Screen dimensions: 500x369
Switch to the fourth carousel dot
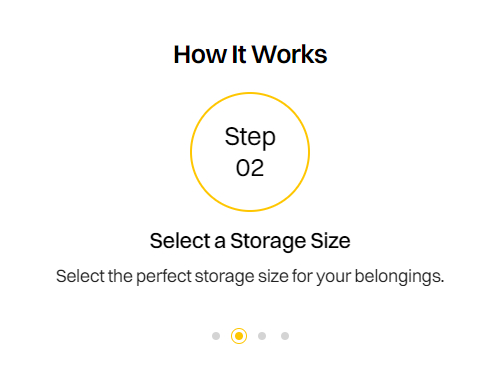[285, 336]
